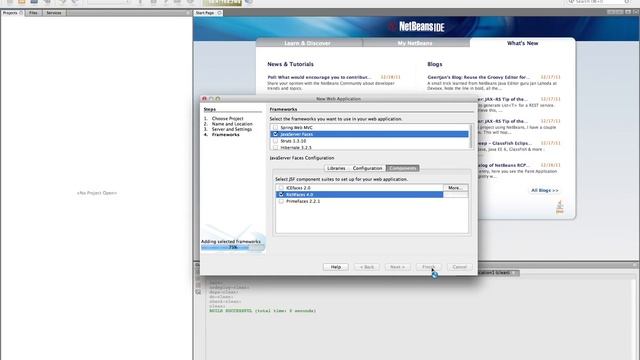Check the Spring Web MVC framework
Image resolution: width=640 pixels, height=360 pixels.
point(276,127)
